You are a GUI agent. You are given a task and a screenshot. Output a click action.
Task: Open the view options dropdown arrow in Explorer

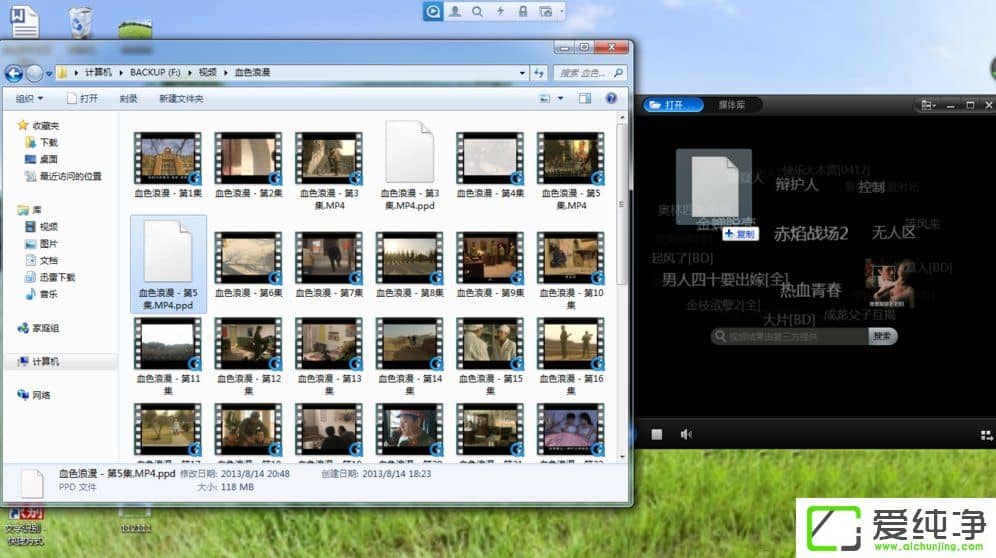[x=560, y=98]
